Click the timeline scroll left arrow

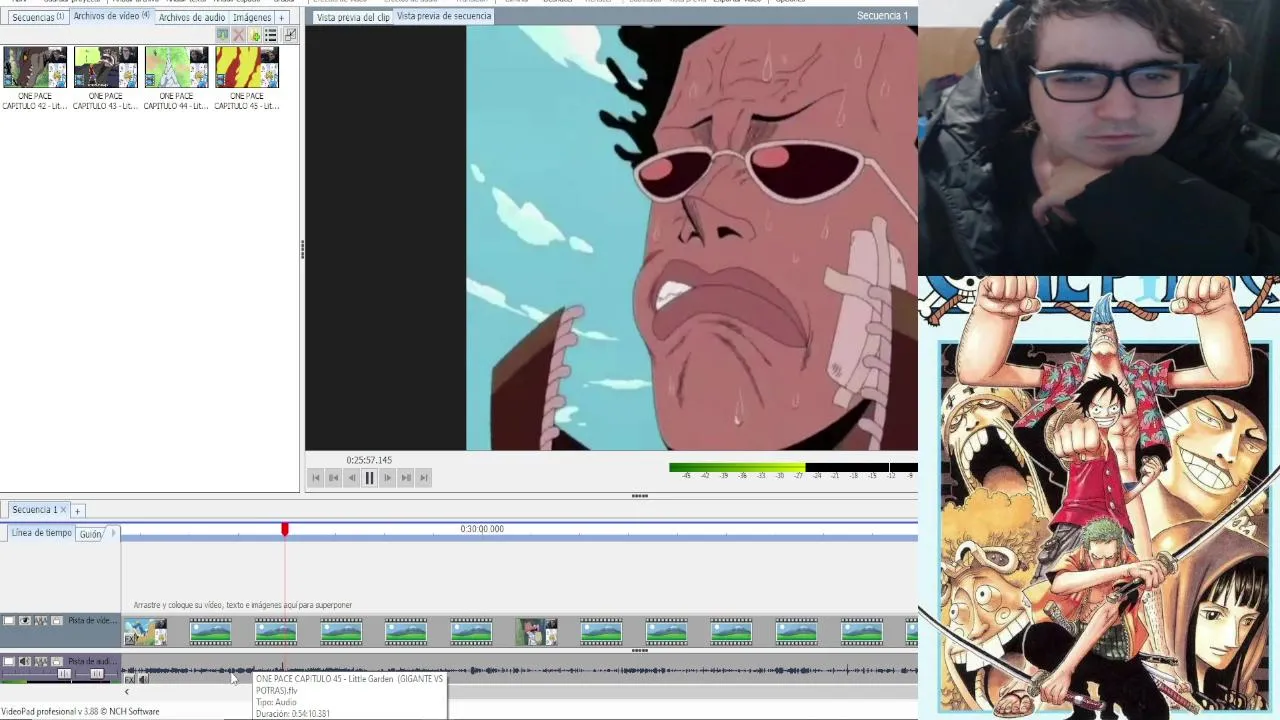(127, 692)
